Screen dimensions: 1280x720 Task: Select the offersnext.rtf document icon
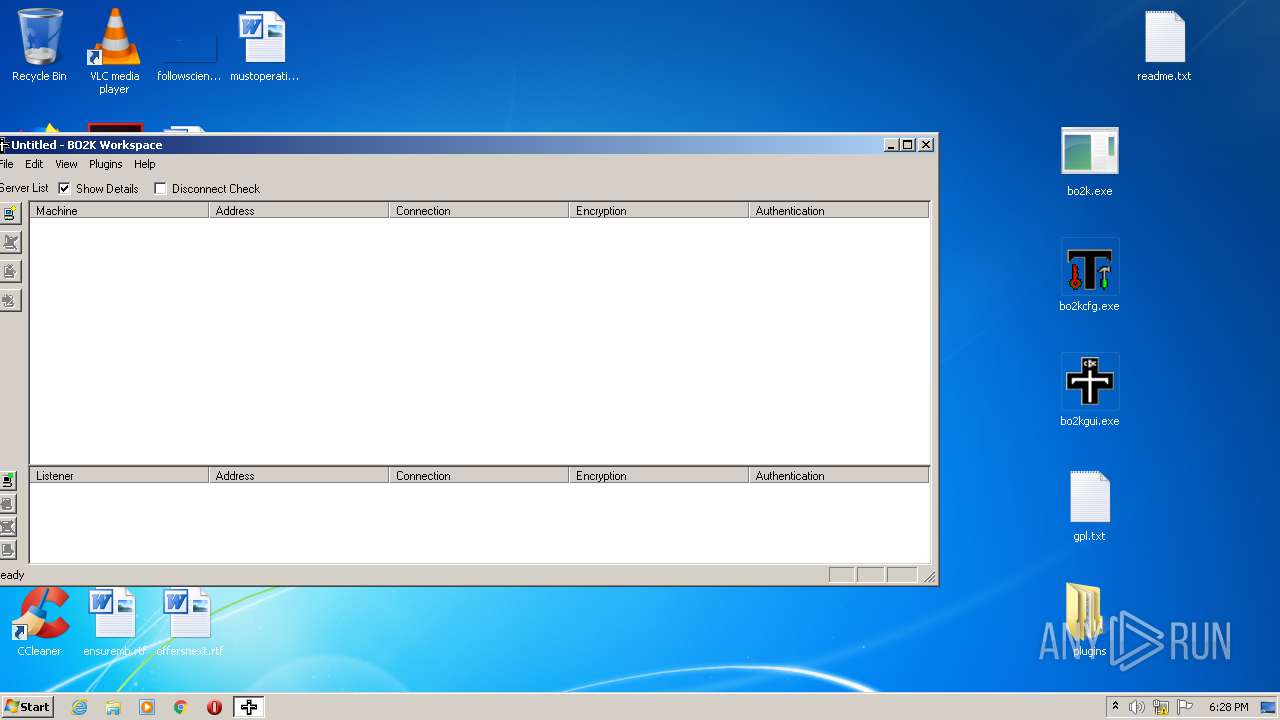[x=189, y=621]
